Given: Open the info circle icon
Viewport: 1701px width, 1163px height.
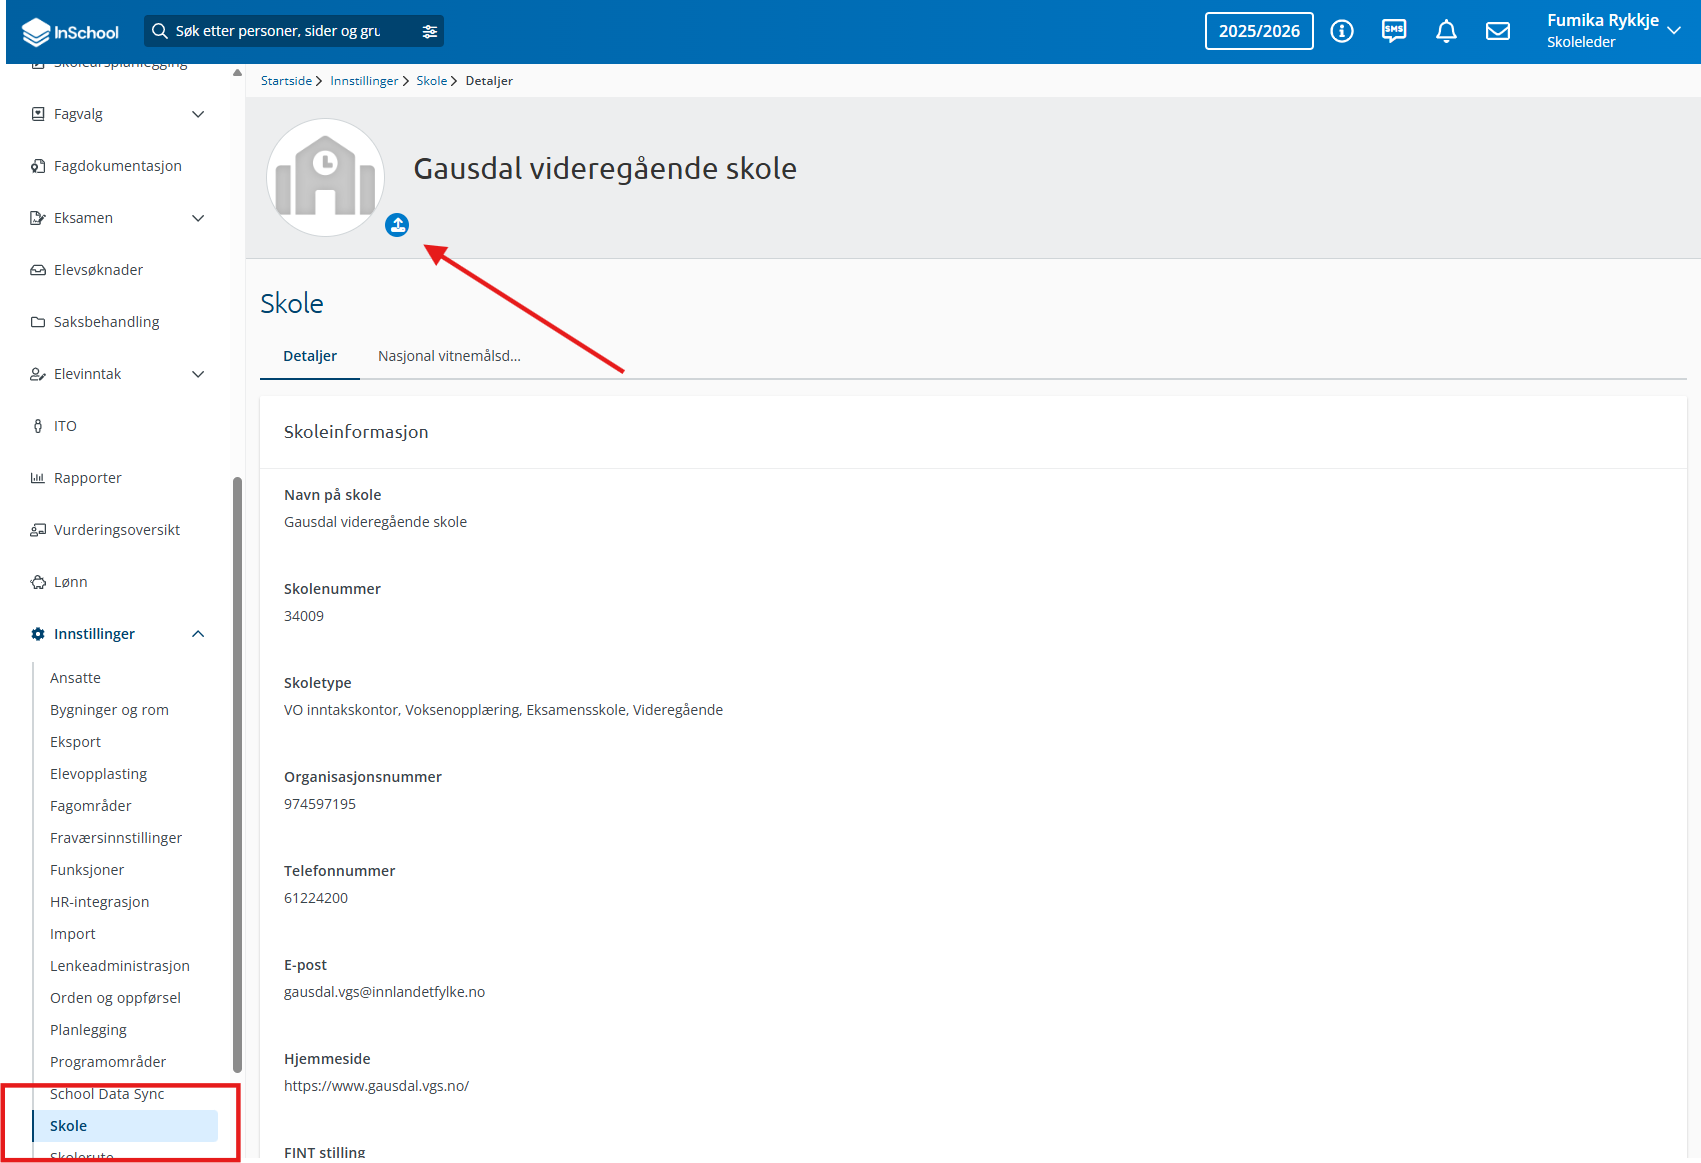Looking at the screenshot, I should [1342, 31].
